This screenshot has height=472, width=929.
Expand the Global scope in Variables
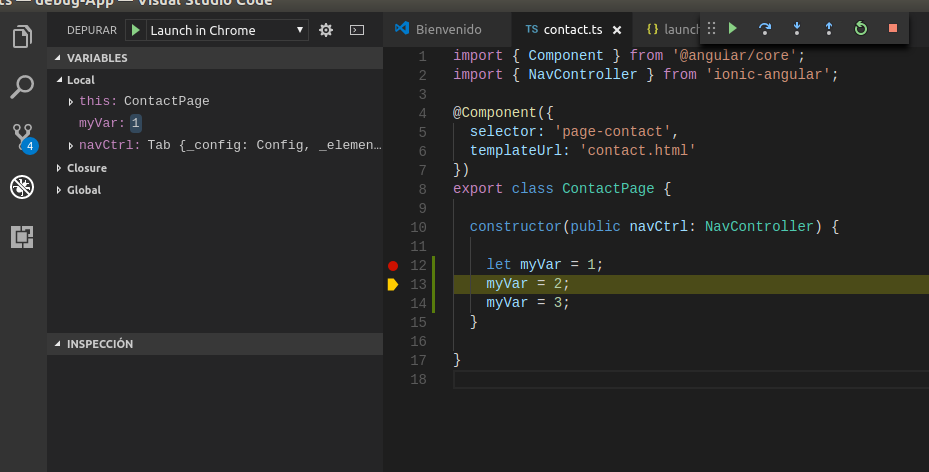(83, 190)
